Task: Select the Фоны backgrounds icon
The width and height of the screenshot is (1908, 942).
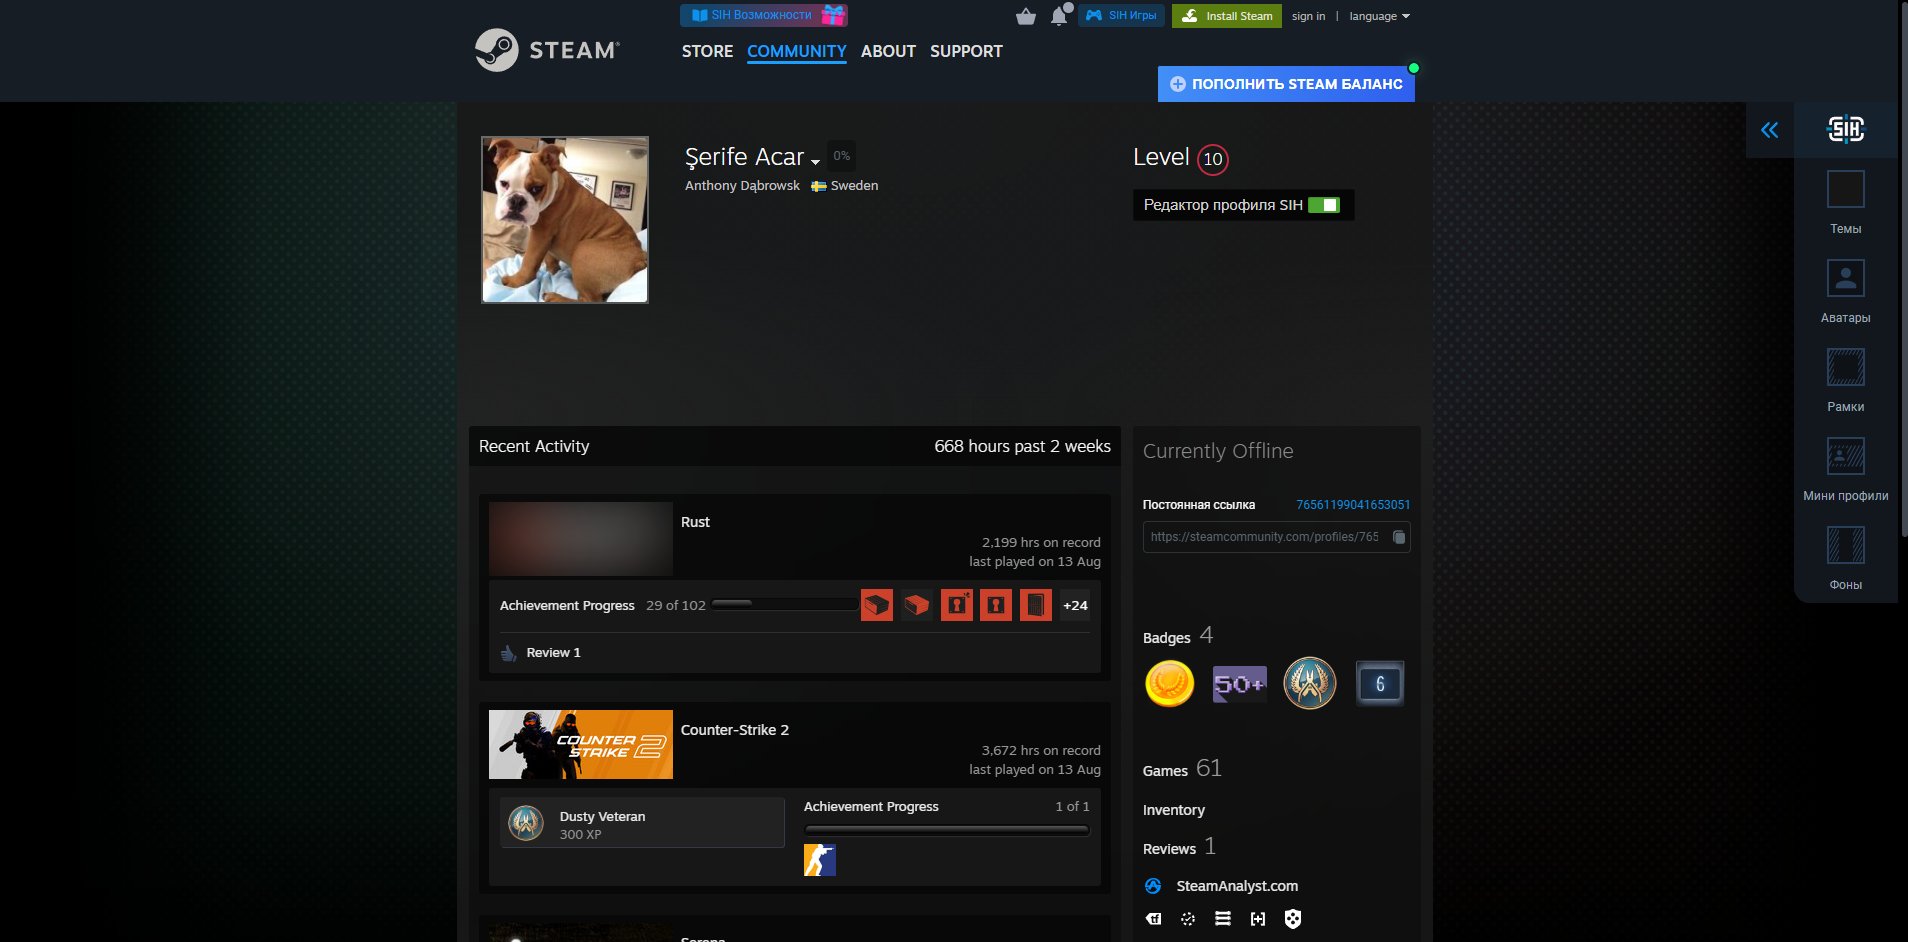Action: (1845, 545)
